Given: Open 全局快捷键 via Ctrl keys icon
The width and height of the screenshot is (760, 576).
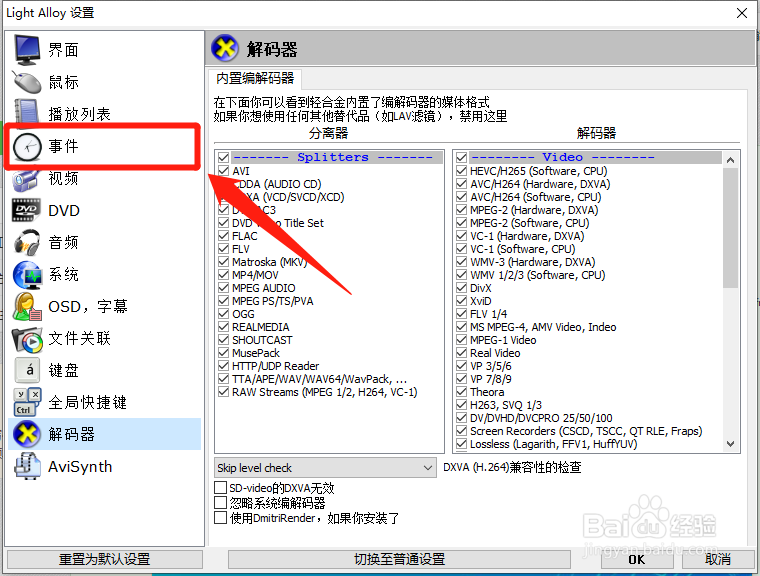Looking at the screenshot, I should click(27, 402).
